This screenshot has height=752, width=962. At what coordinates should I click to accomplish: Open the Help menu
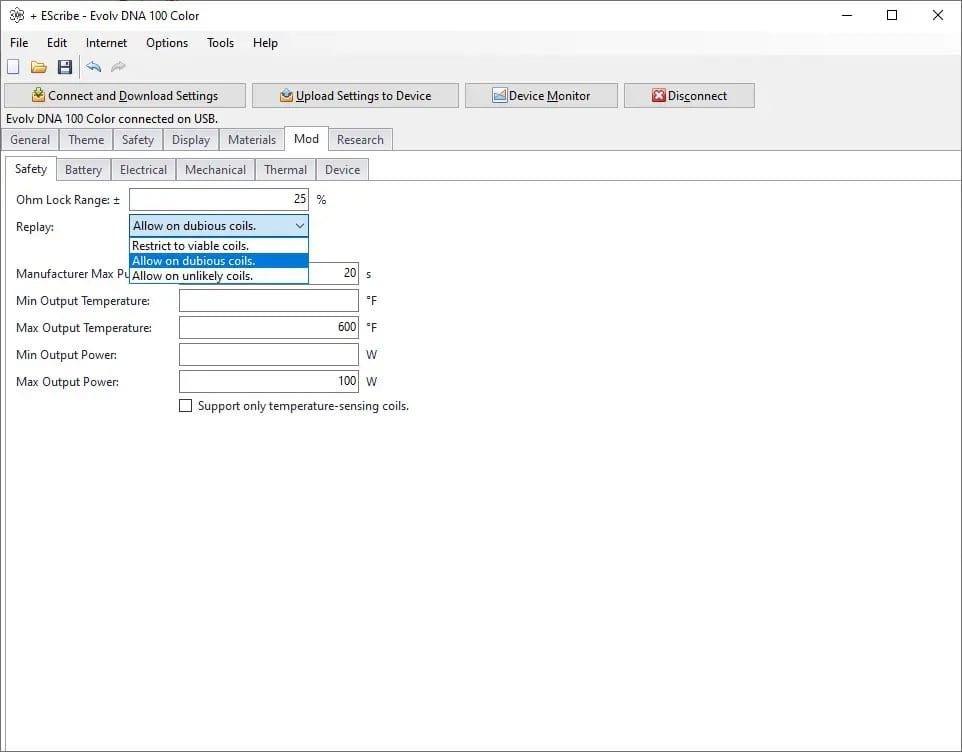pos(265,43)
